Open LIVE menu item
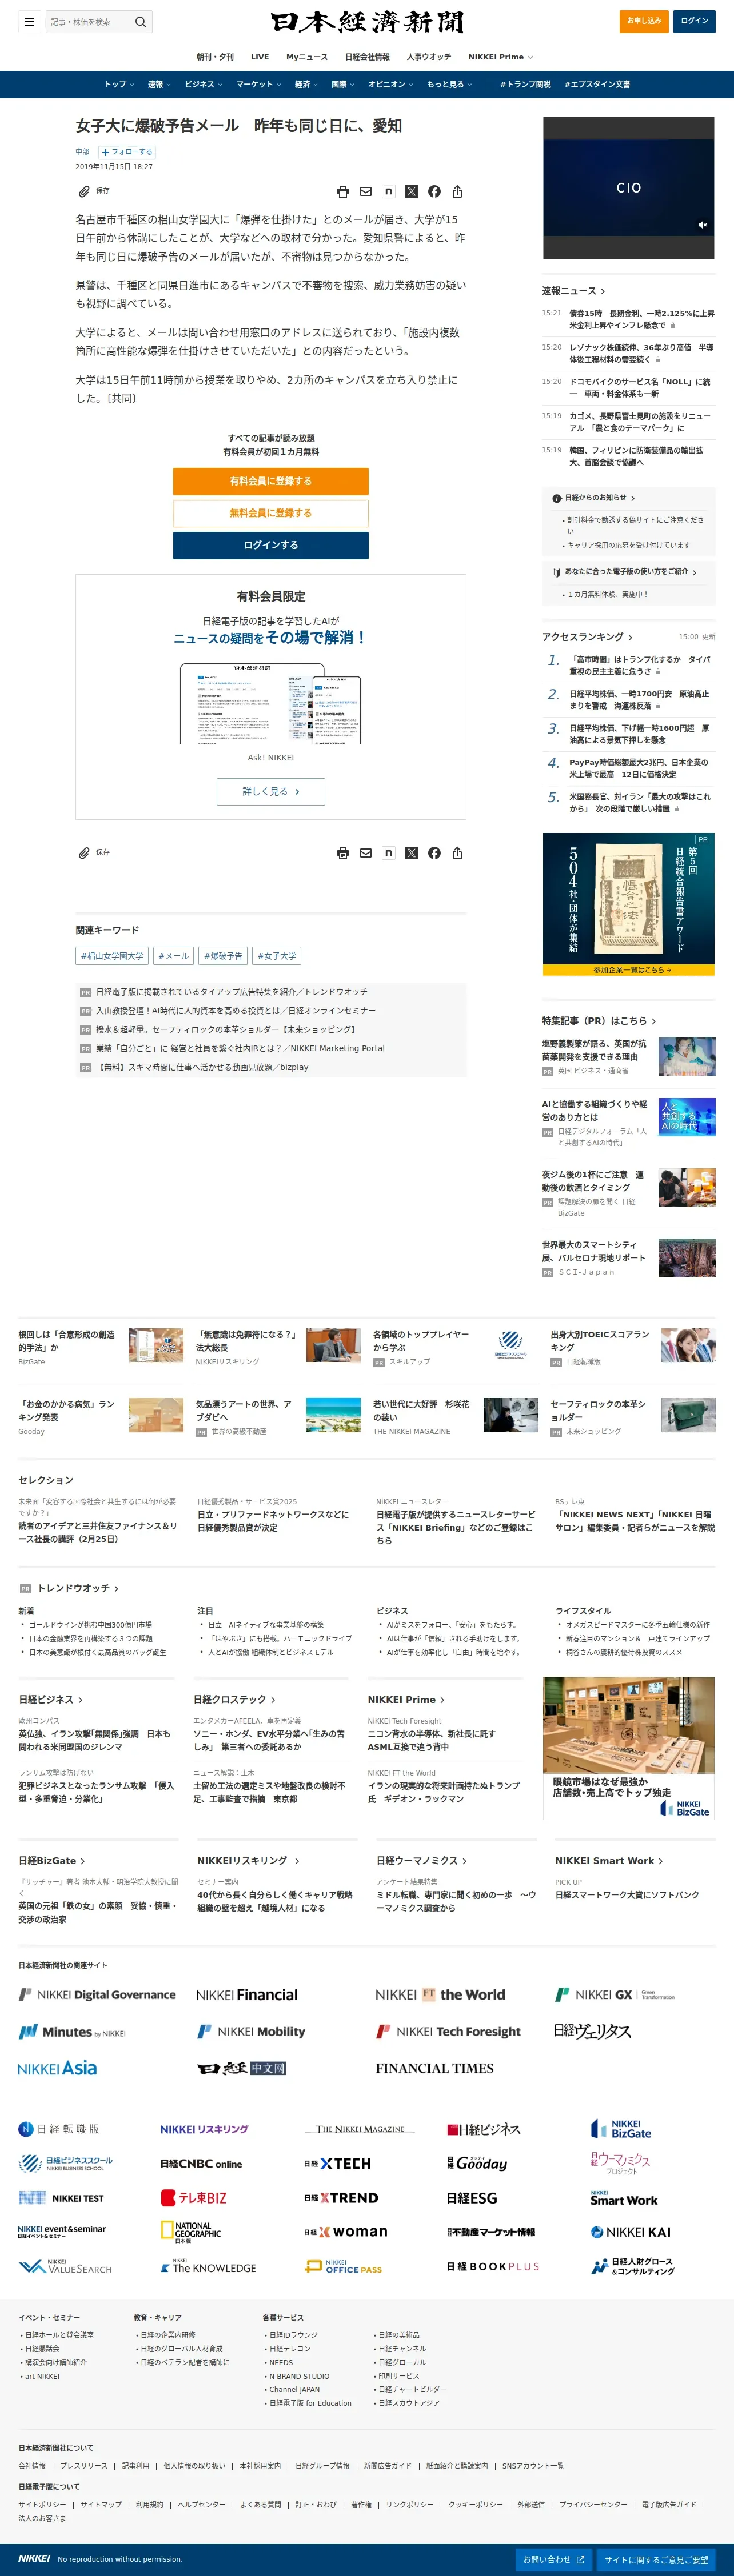This screenshot has width=734, height=2576. click(x=260, y=57)
